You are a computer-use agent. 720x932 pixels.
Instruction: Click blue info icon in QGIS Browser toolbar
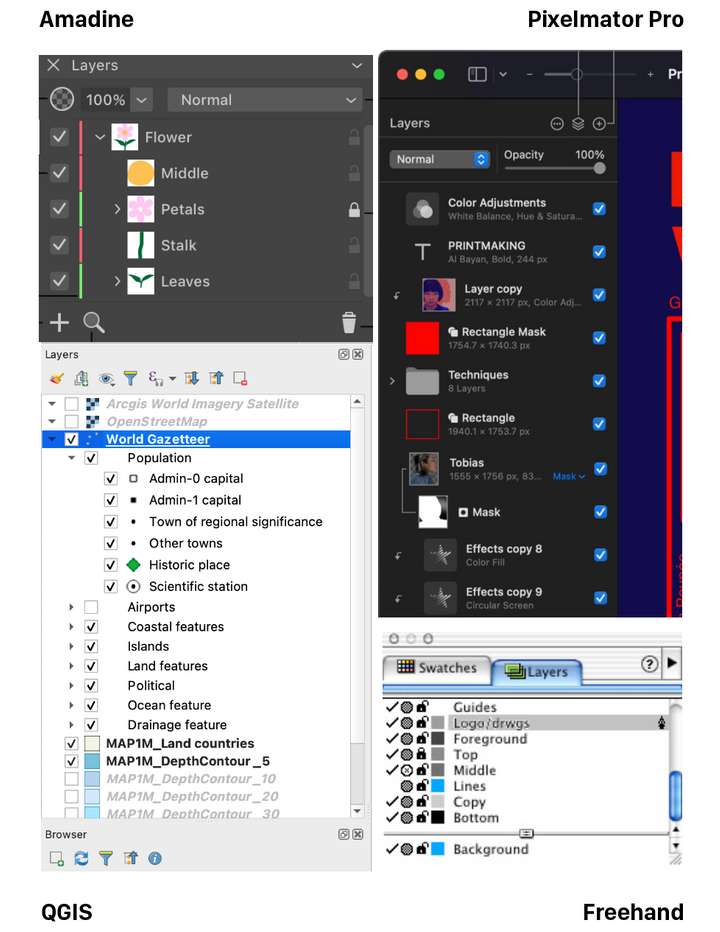[155, 858]
